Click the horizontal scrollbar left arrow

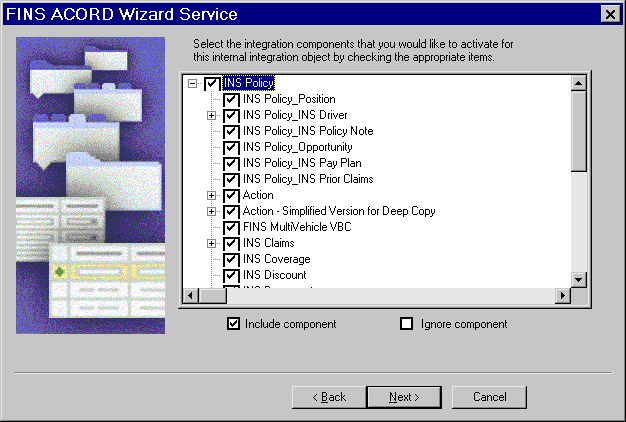tap(190, 295)
